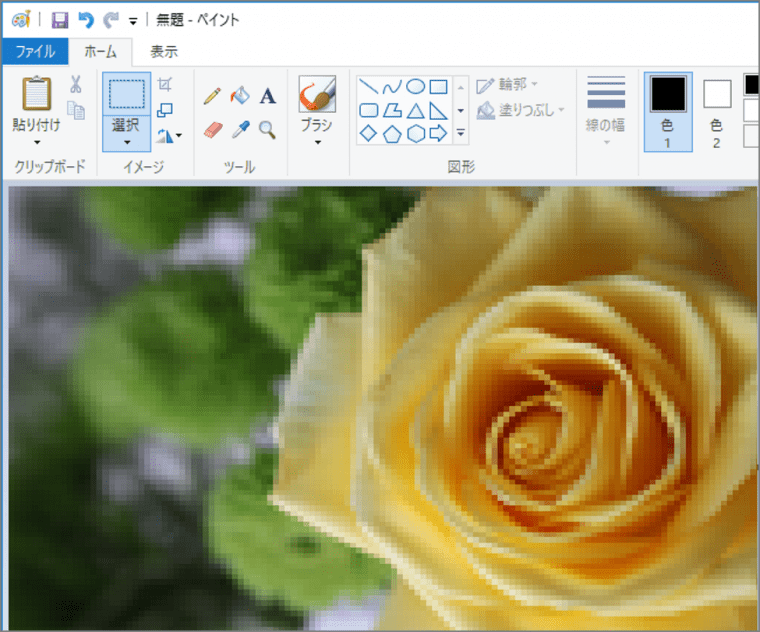
Task: Select the Text tool
Action: click(268, 96)
